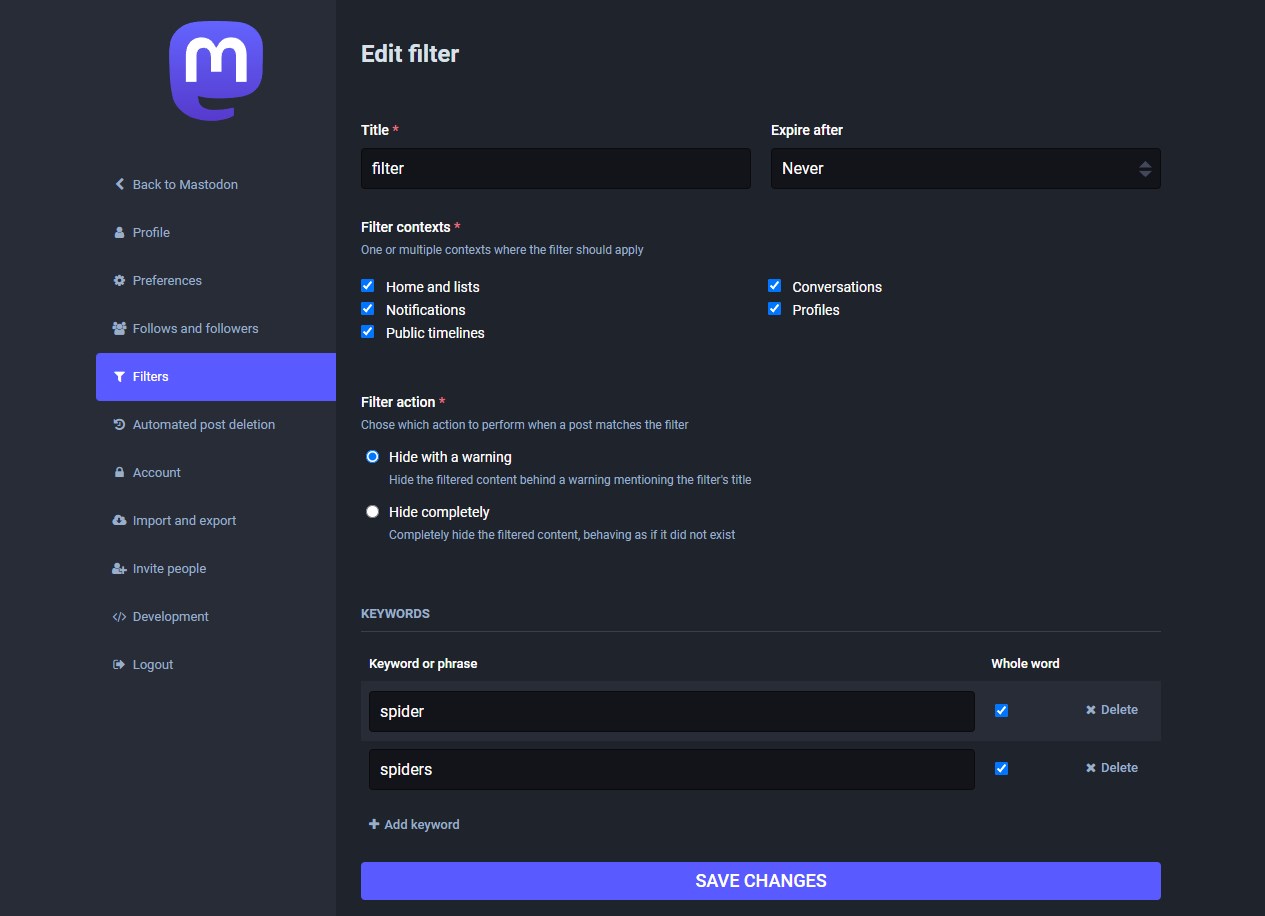Click the spiders keyword input field
This screenshot has width=1265, height=916.
[672, 769]
